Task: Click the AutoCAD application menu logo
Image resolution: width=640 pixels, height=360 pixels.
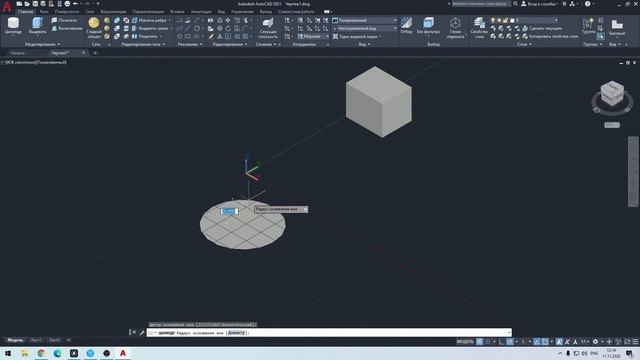Action: click(x=7, y=6)
